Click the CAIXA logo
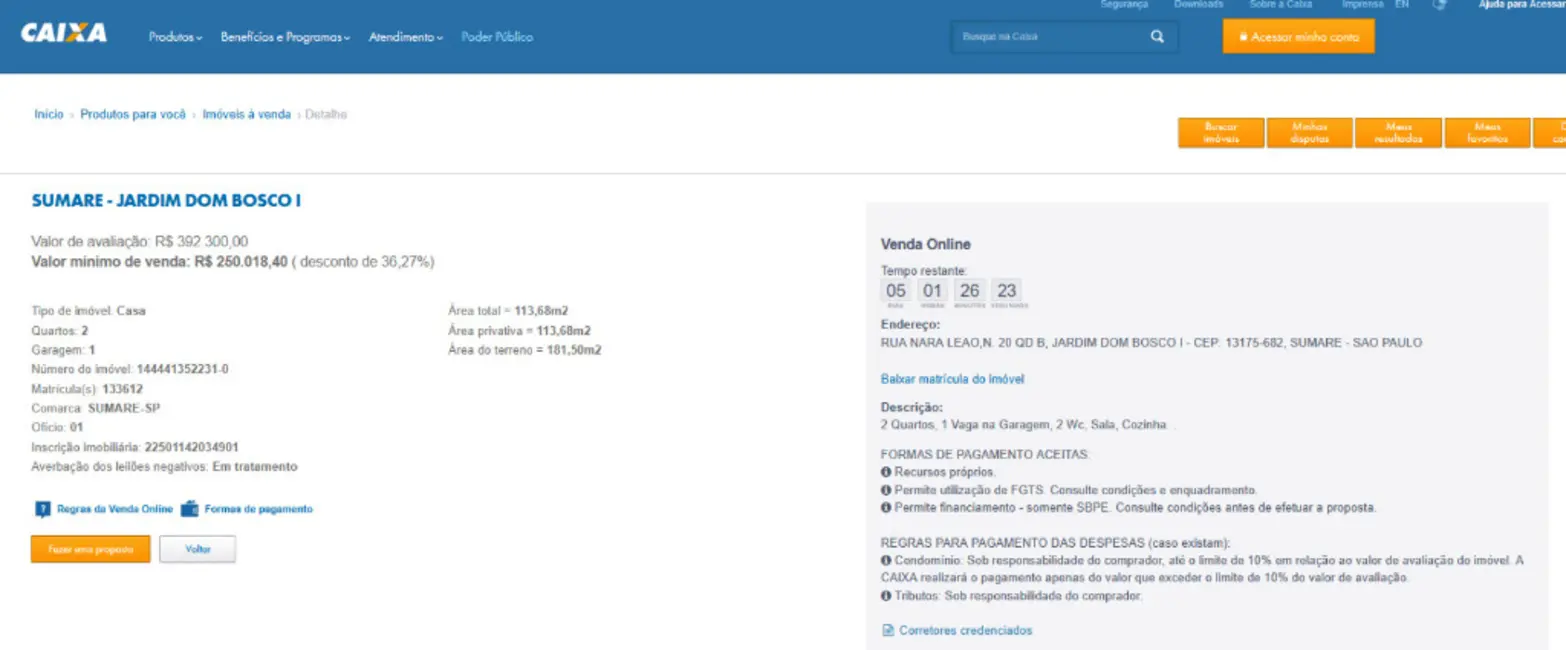The width and height of the screenshot is (1566, 650). 63,33
